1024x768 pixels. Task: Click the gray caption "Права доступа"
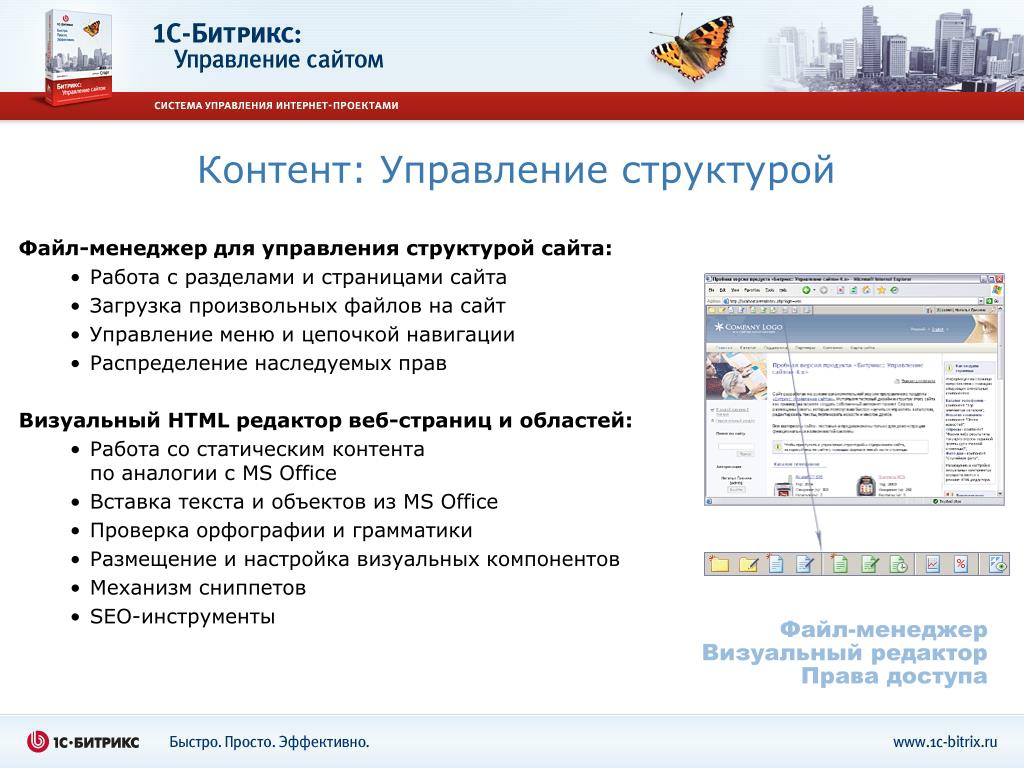point(894,677)
